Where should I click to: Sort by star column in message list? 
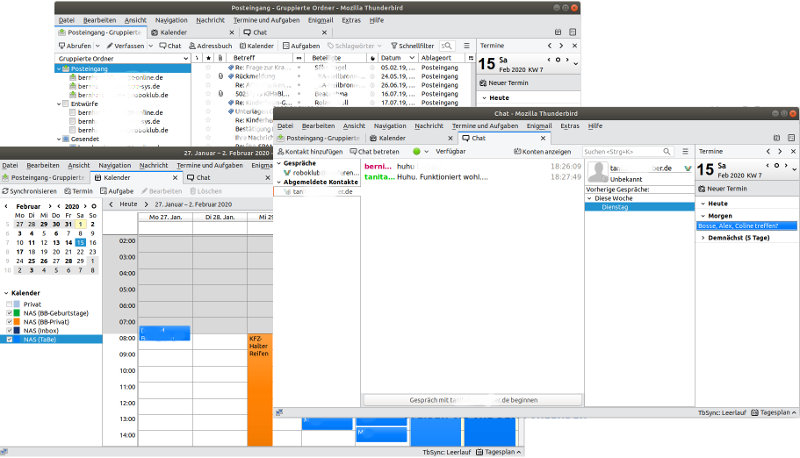[x=208, y=58]
